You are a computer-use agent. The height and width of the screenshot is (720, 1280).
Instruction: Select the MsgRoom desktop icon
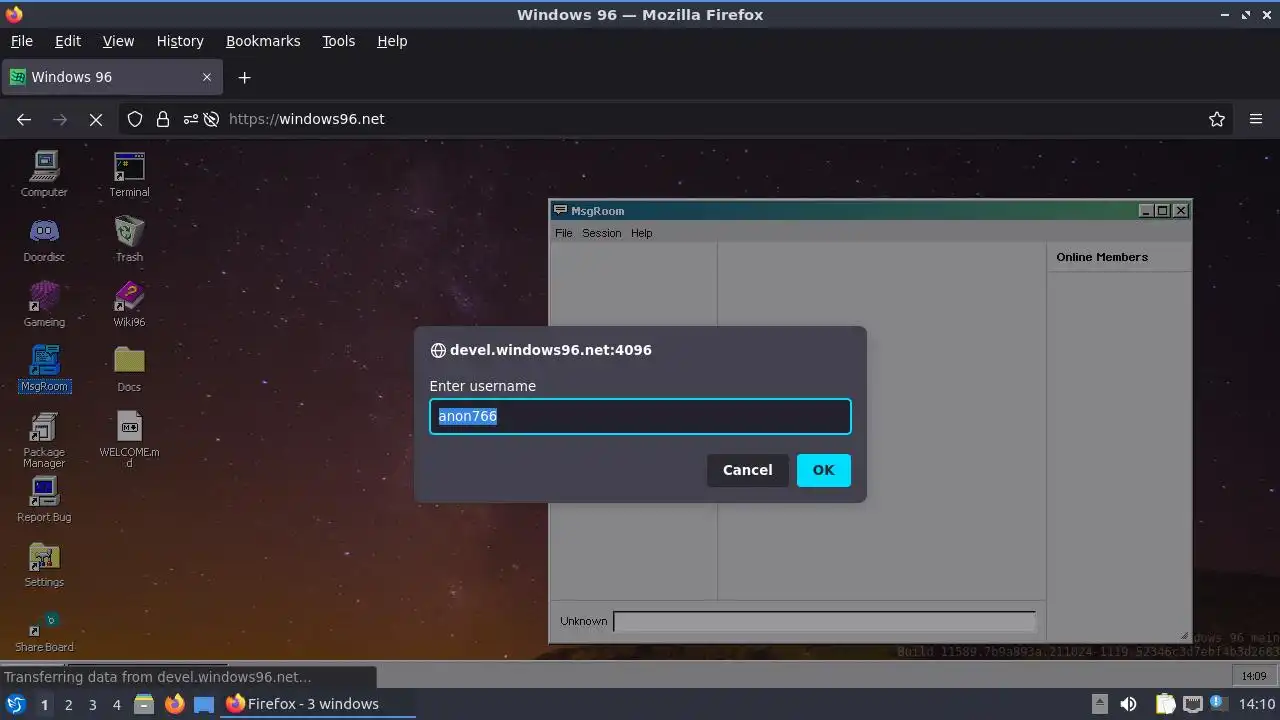[44, 369]
